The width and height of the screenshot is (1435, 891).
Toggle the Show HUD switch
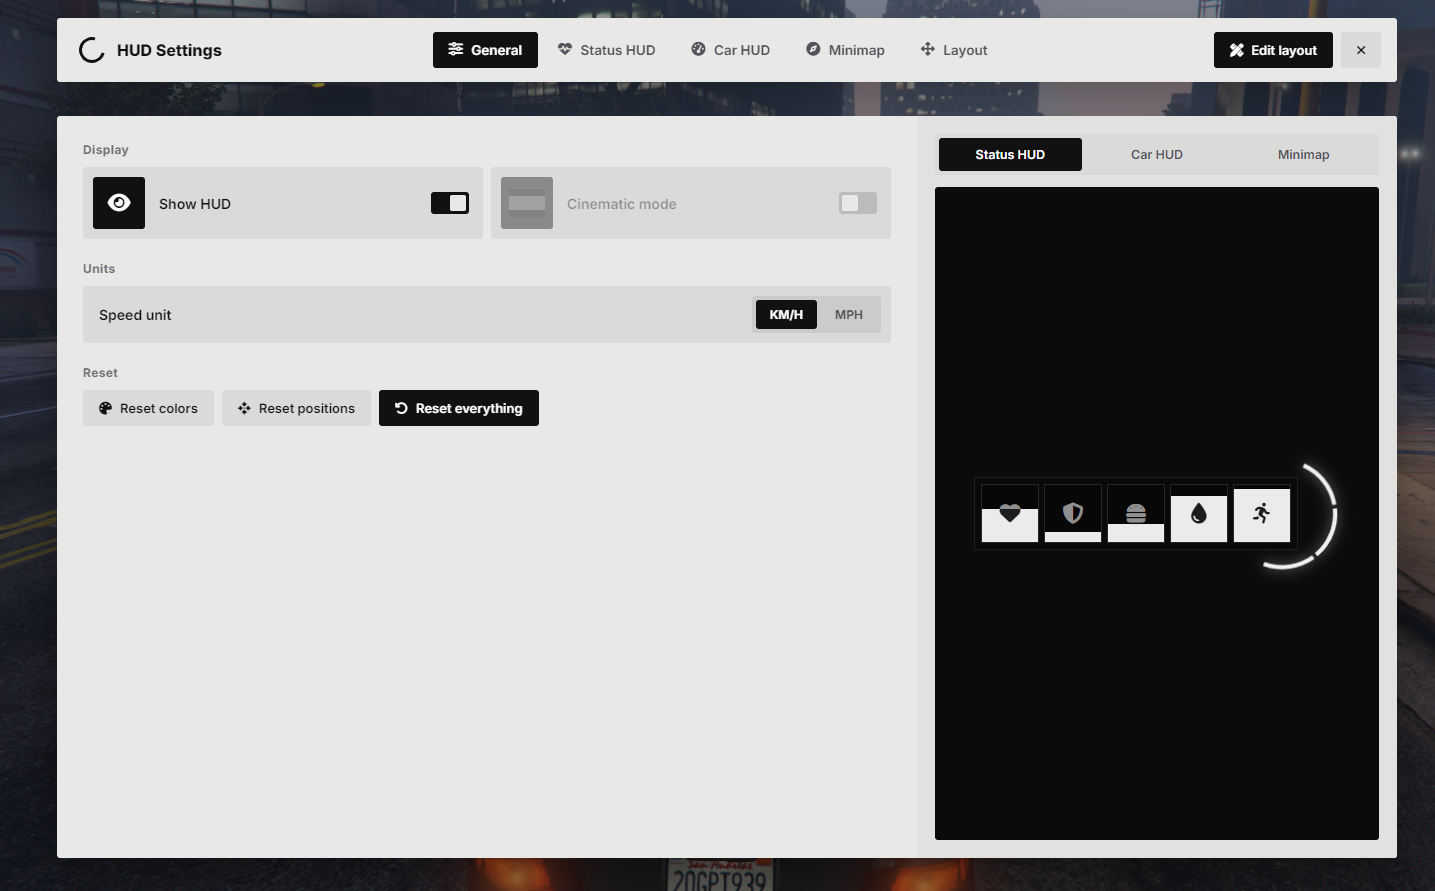(x=450, y=203)
